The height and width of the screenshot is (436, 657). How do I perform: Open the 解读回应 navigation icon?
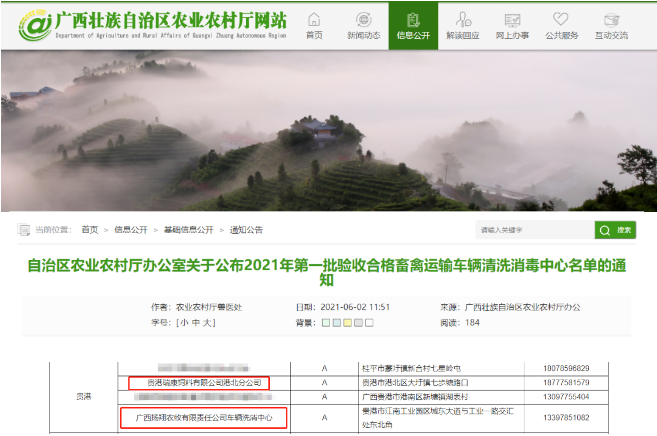pos(463,25)
